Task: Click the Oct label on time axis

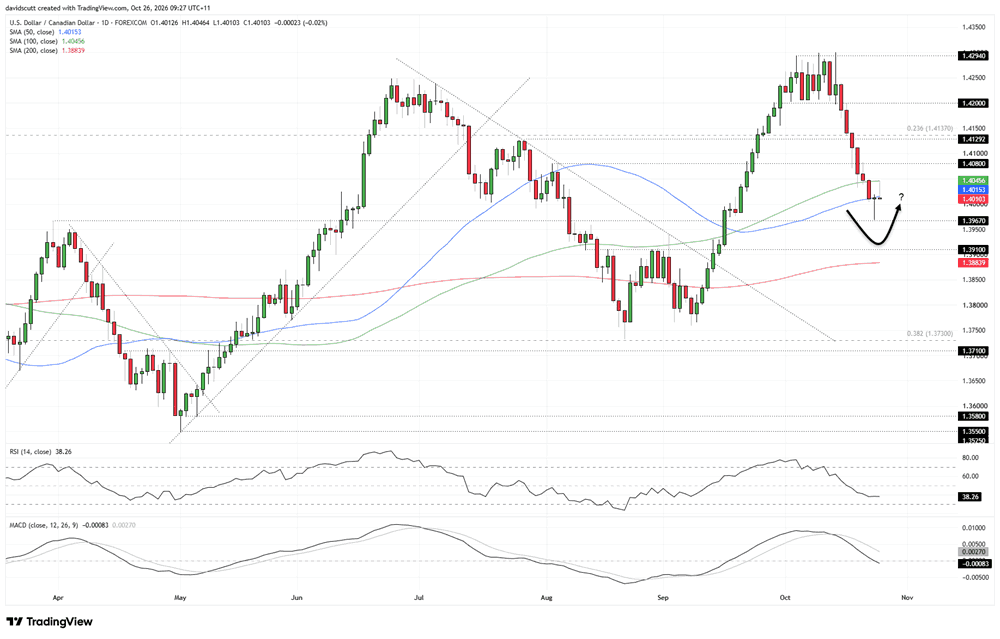Action: [785, 598]
